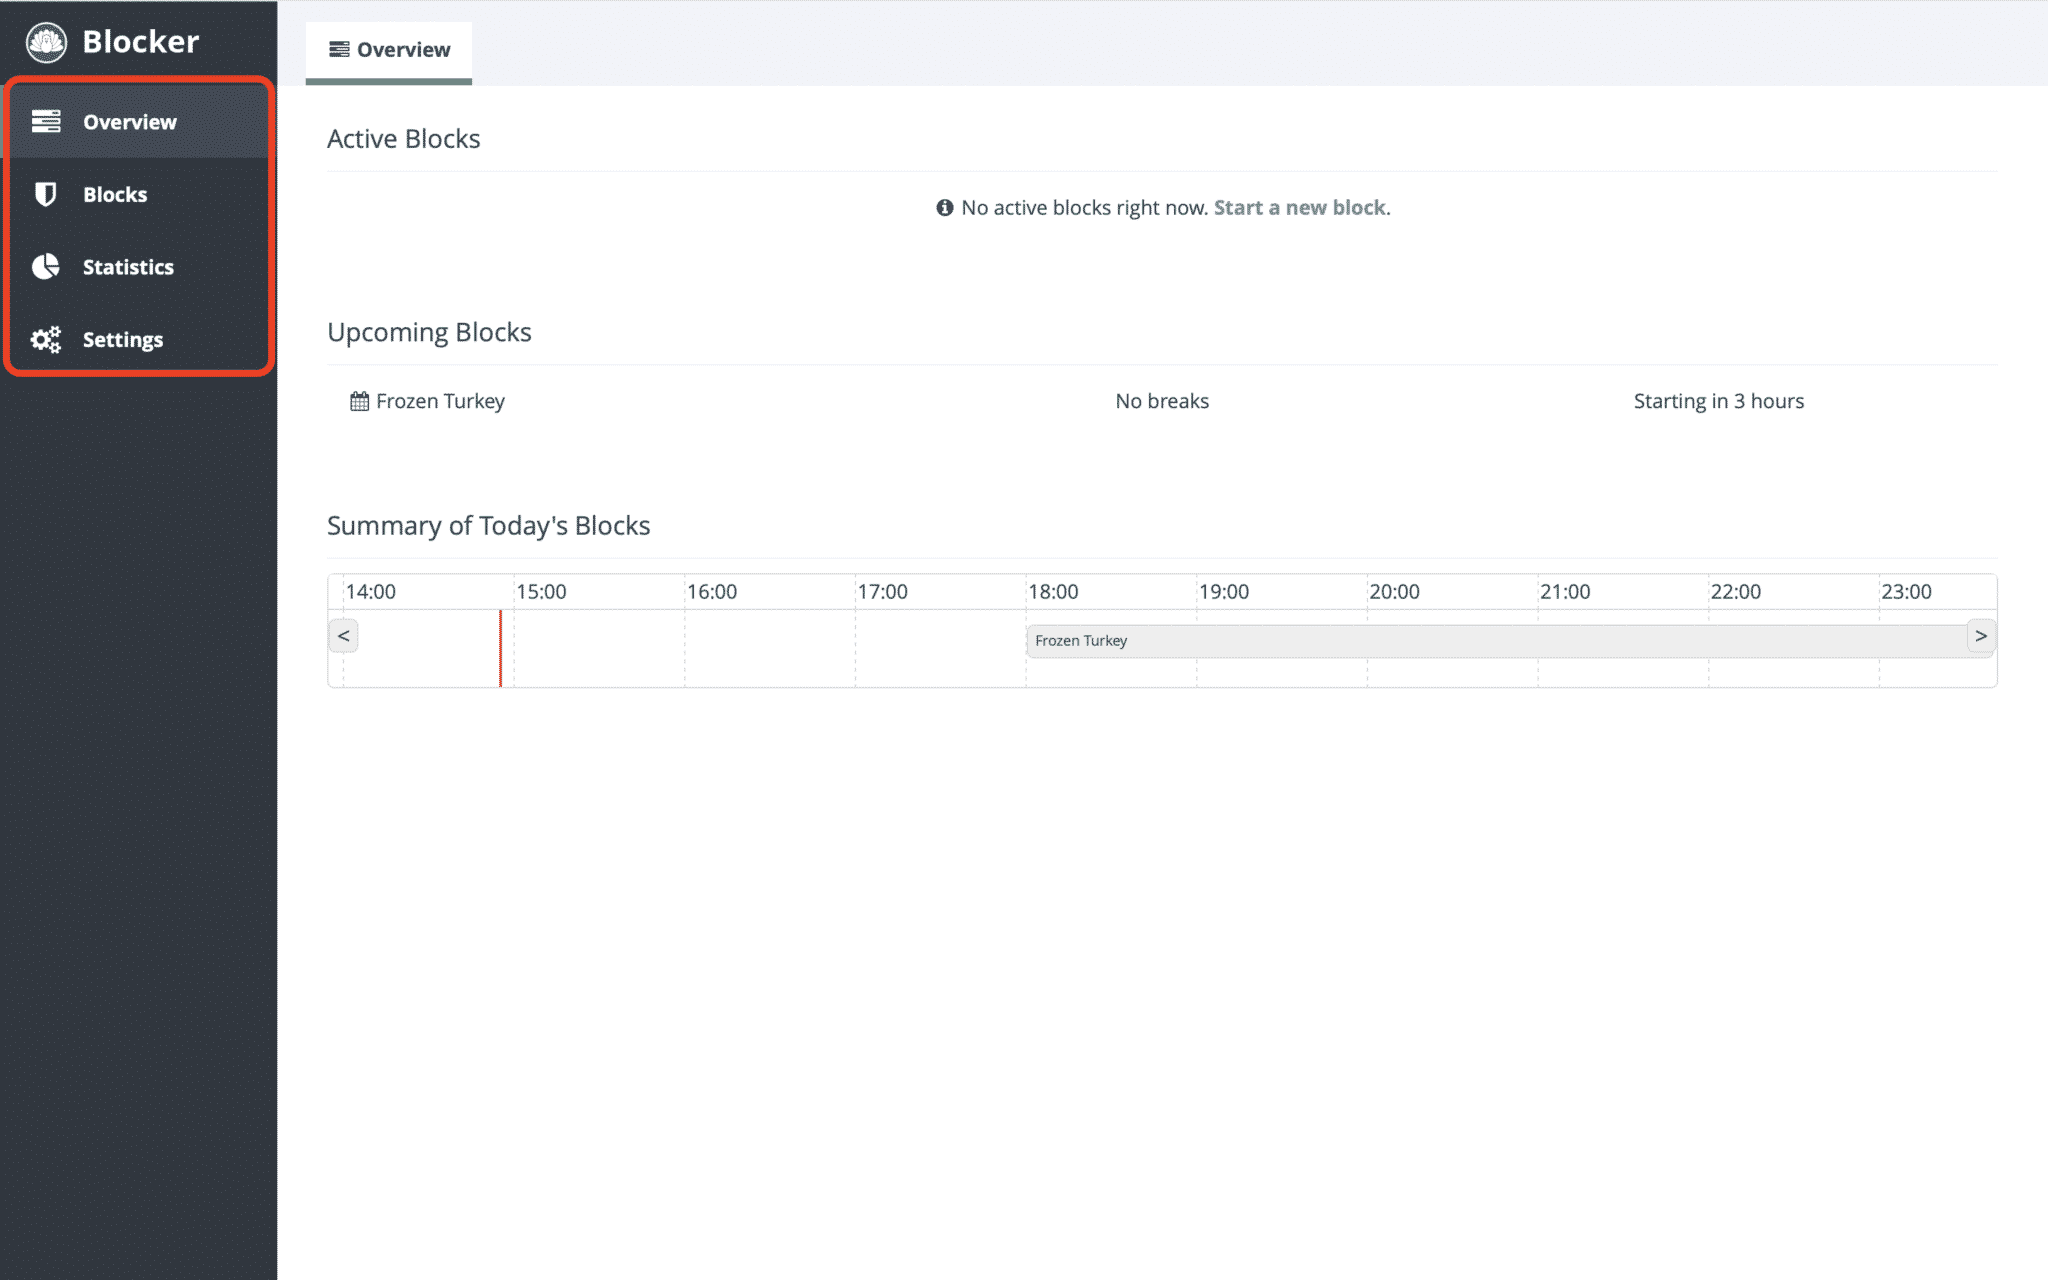This screenshot has height=1280, width=2048.
Task: Click the calendar icon next to Frozen Turkey
Action: click(x=360, y=402)
